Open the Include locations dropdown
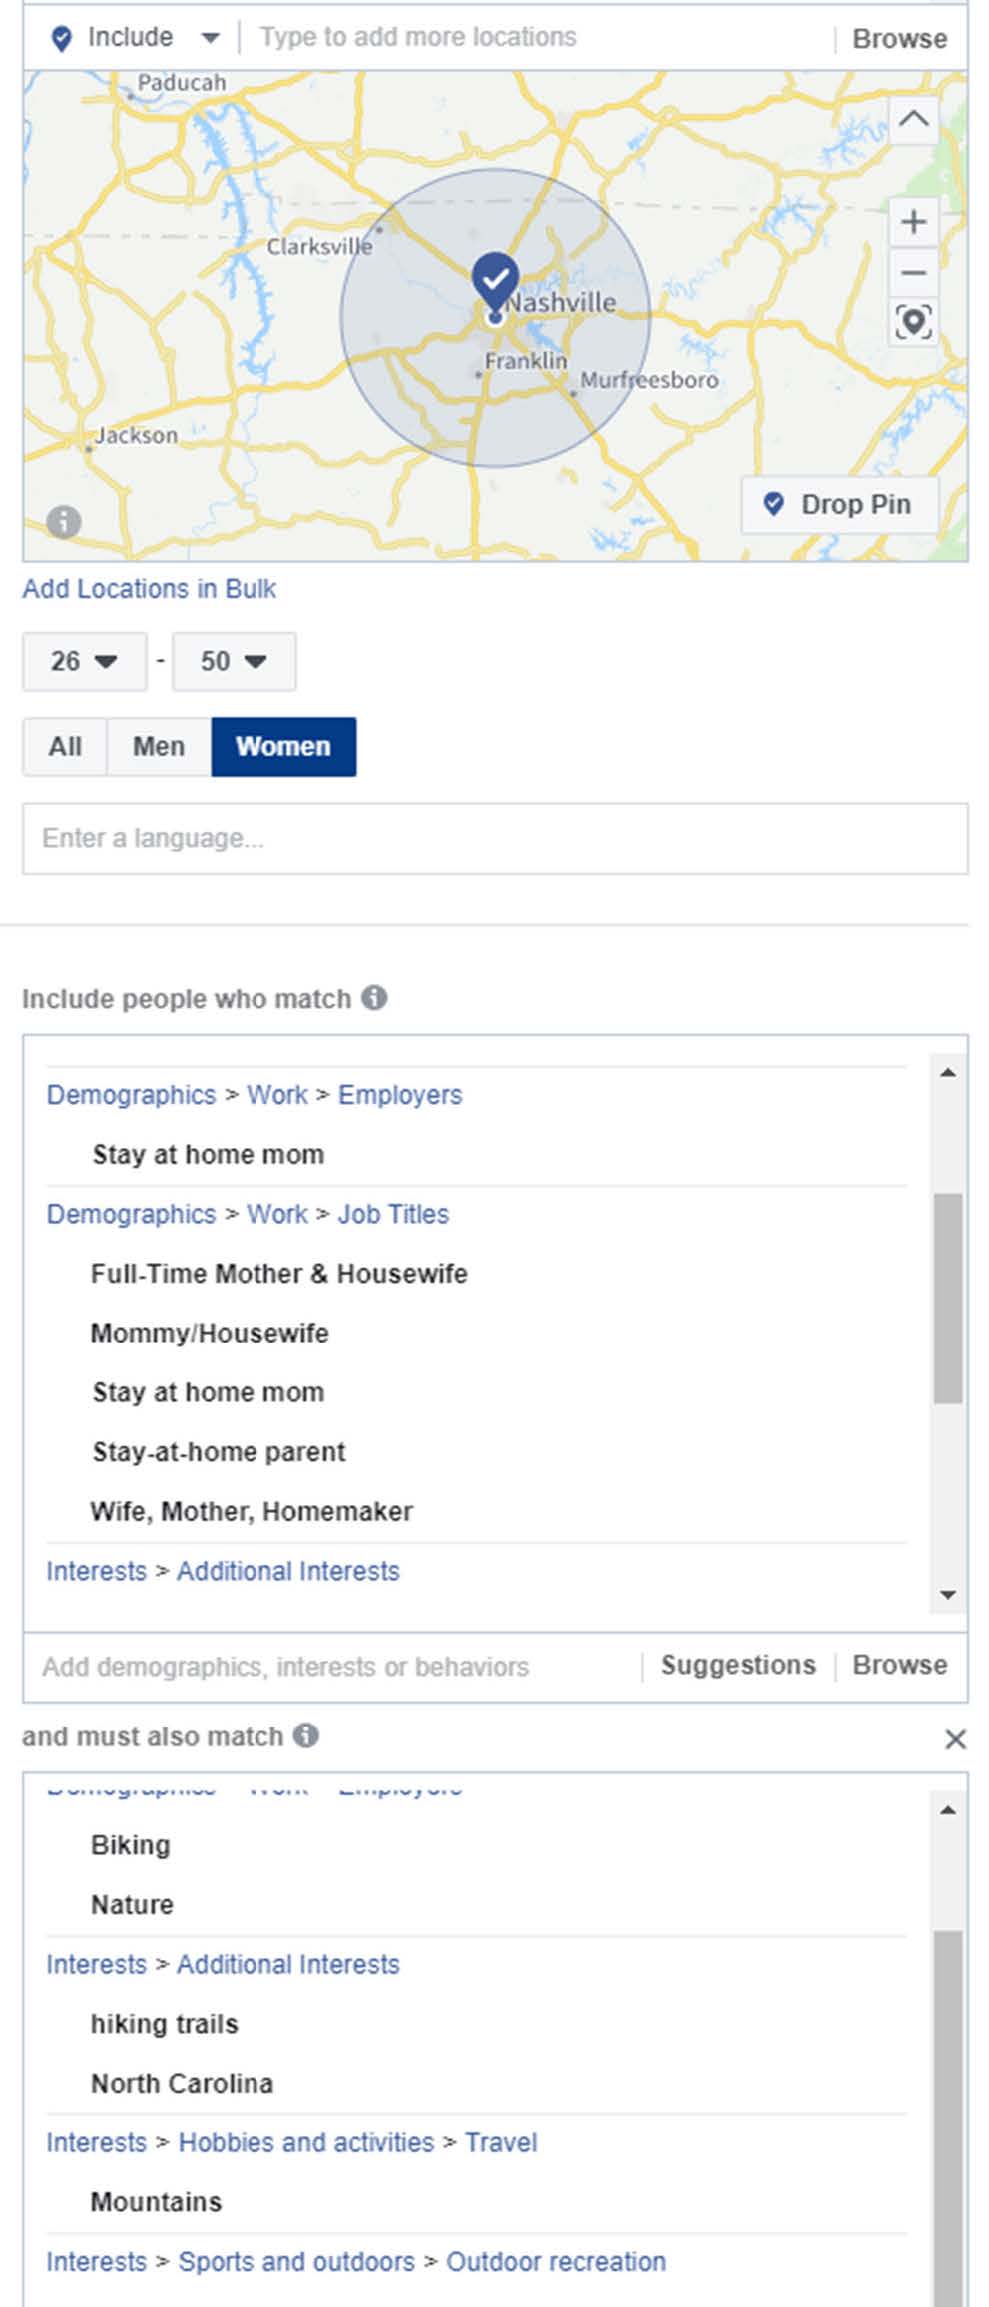The height and width of the screenshot is (2307, 989). click(135, 38)
